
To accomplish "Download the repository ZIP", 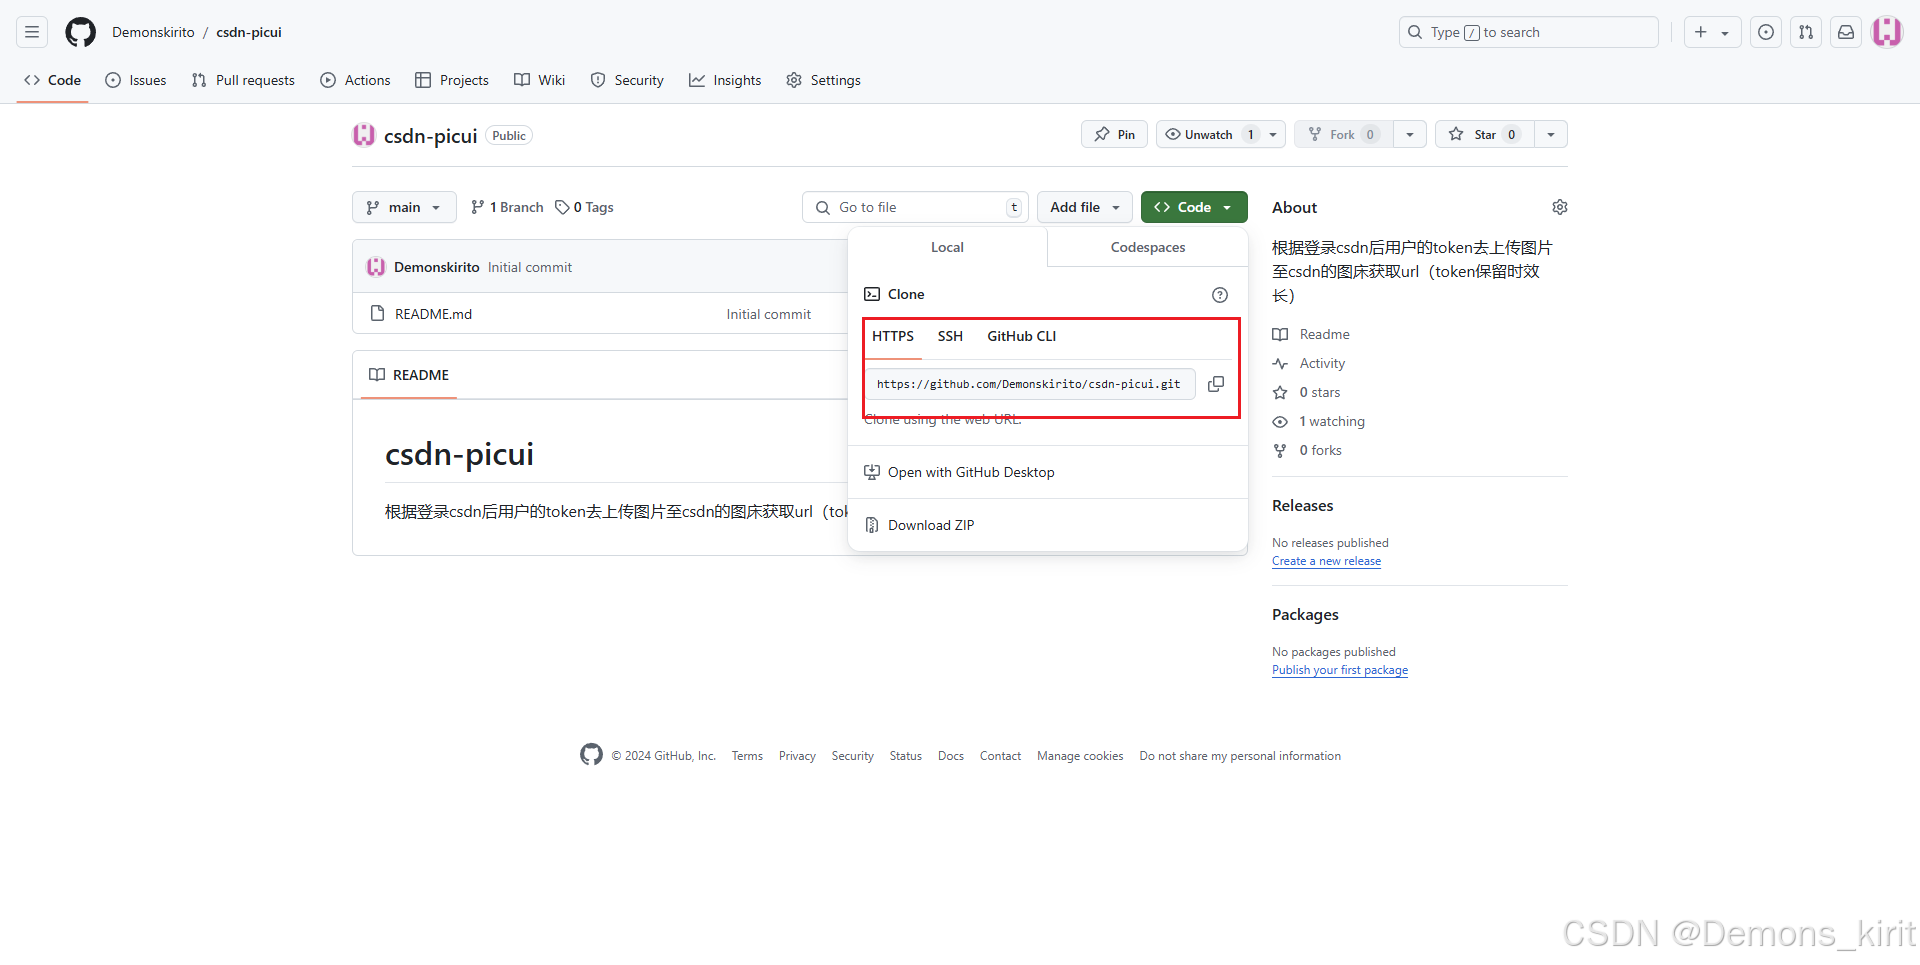I will click(919, 525).
